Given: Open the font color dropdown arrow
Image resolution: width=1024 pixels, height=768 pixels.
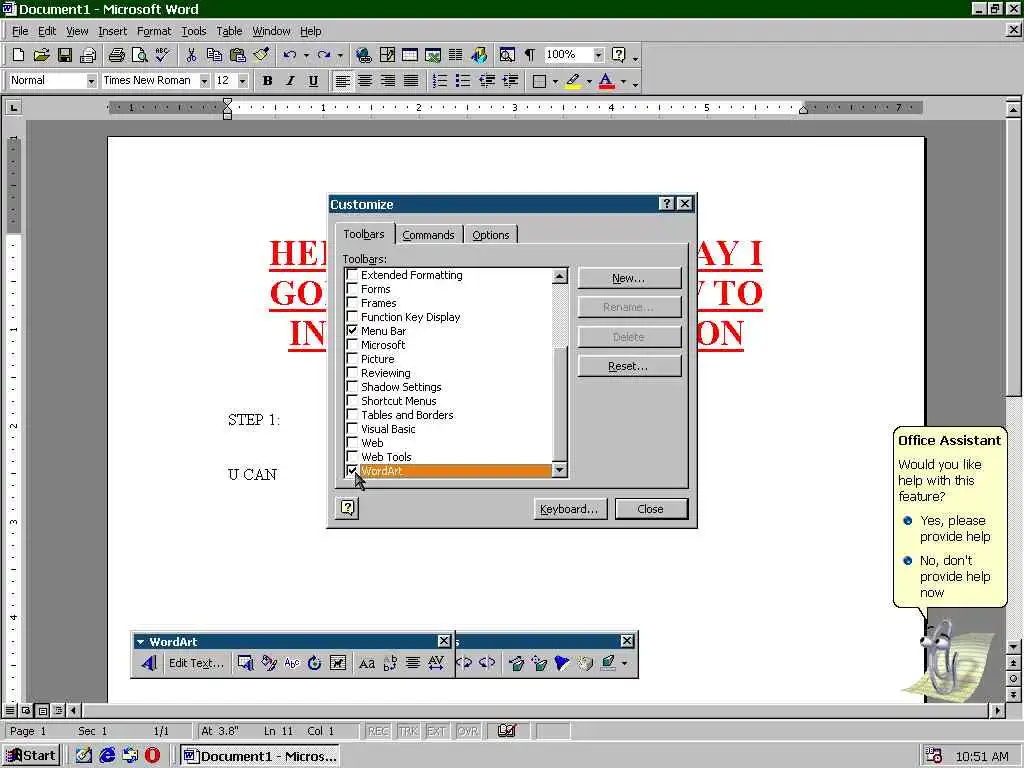Looking at the screenshot, I should coord(624,82).
